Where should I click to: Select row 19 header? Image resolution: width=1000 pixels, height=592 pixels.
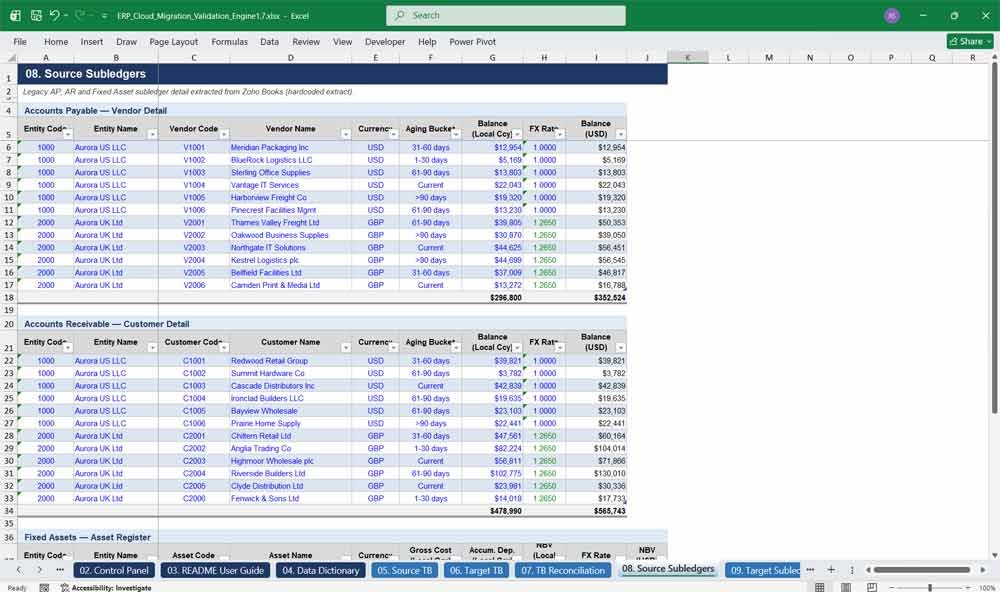[9, 310]
